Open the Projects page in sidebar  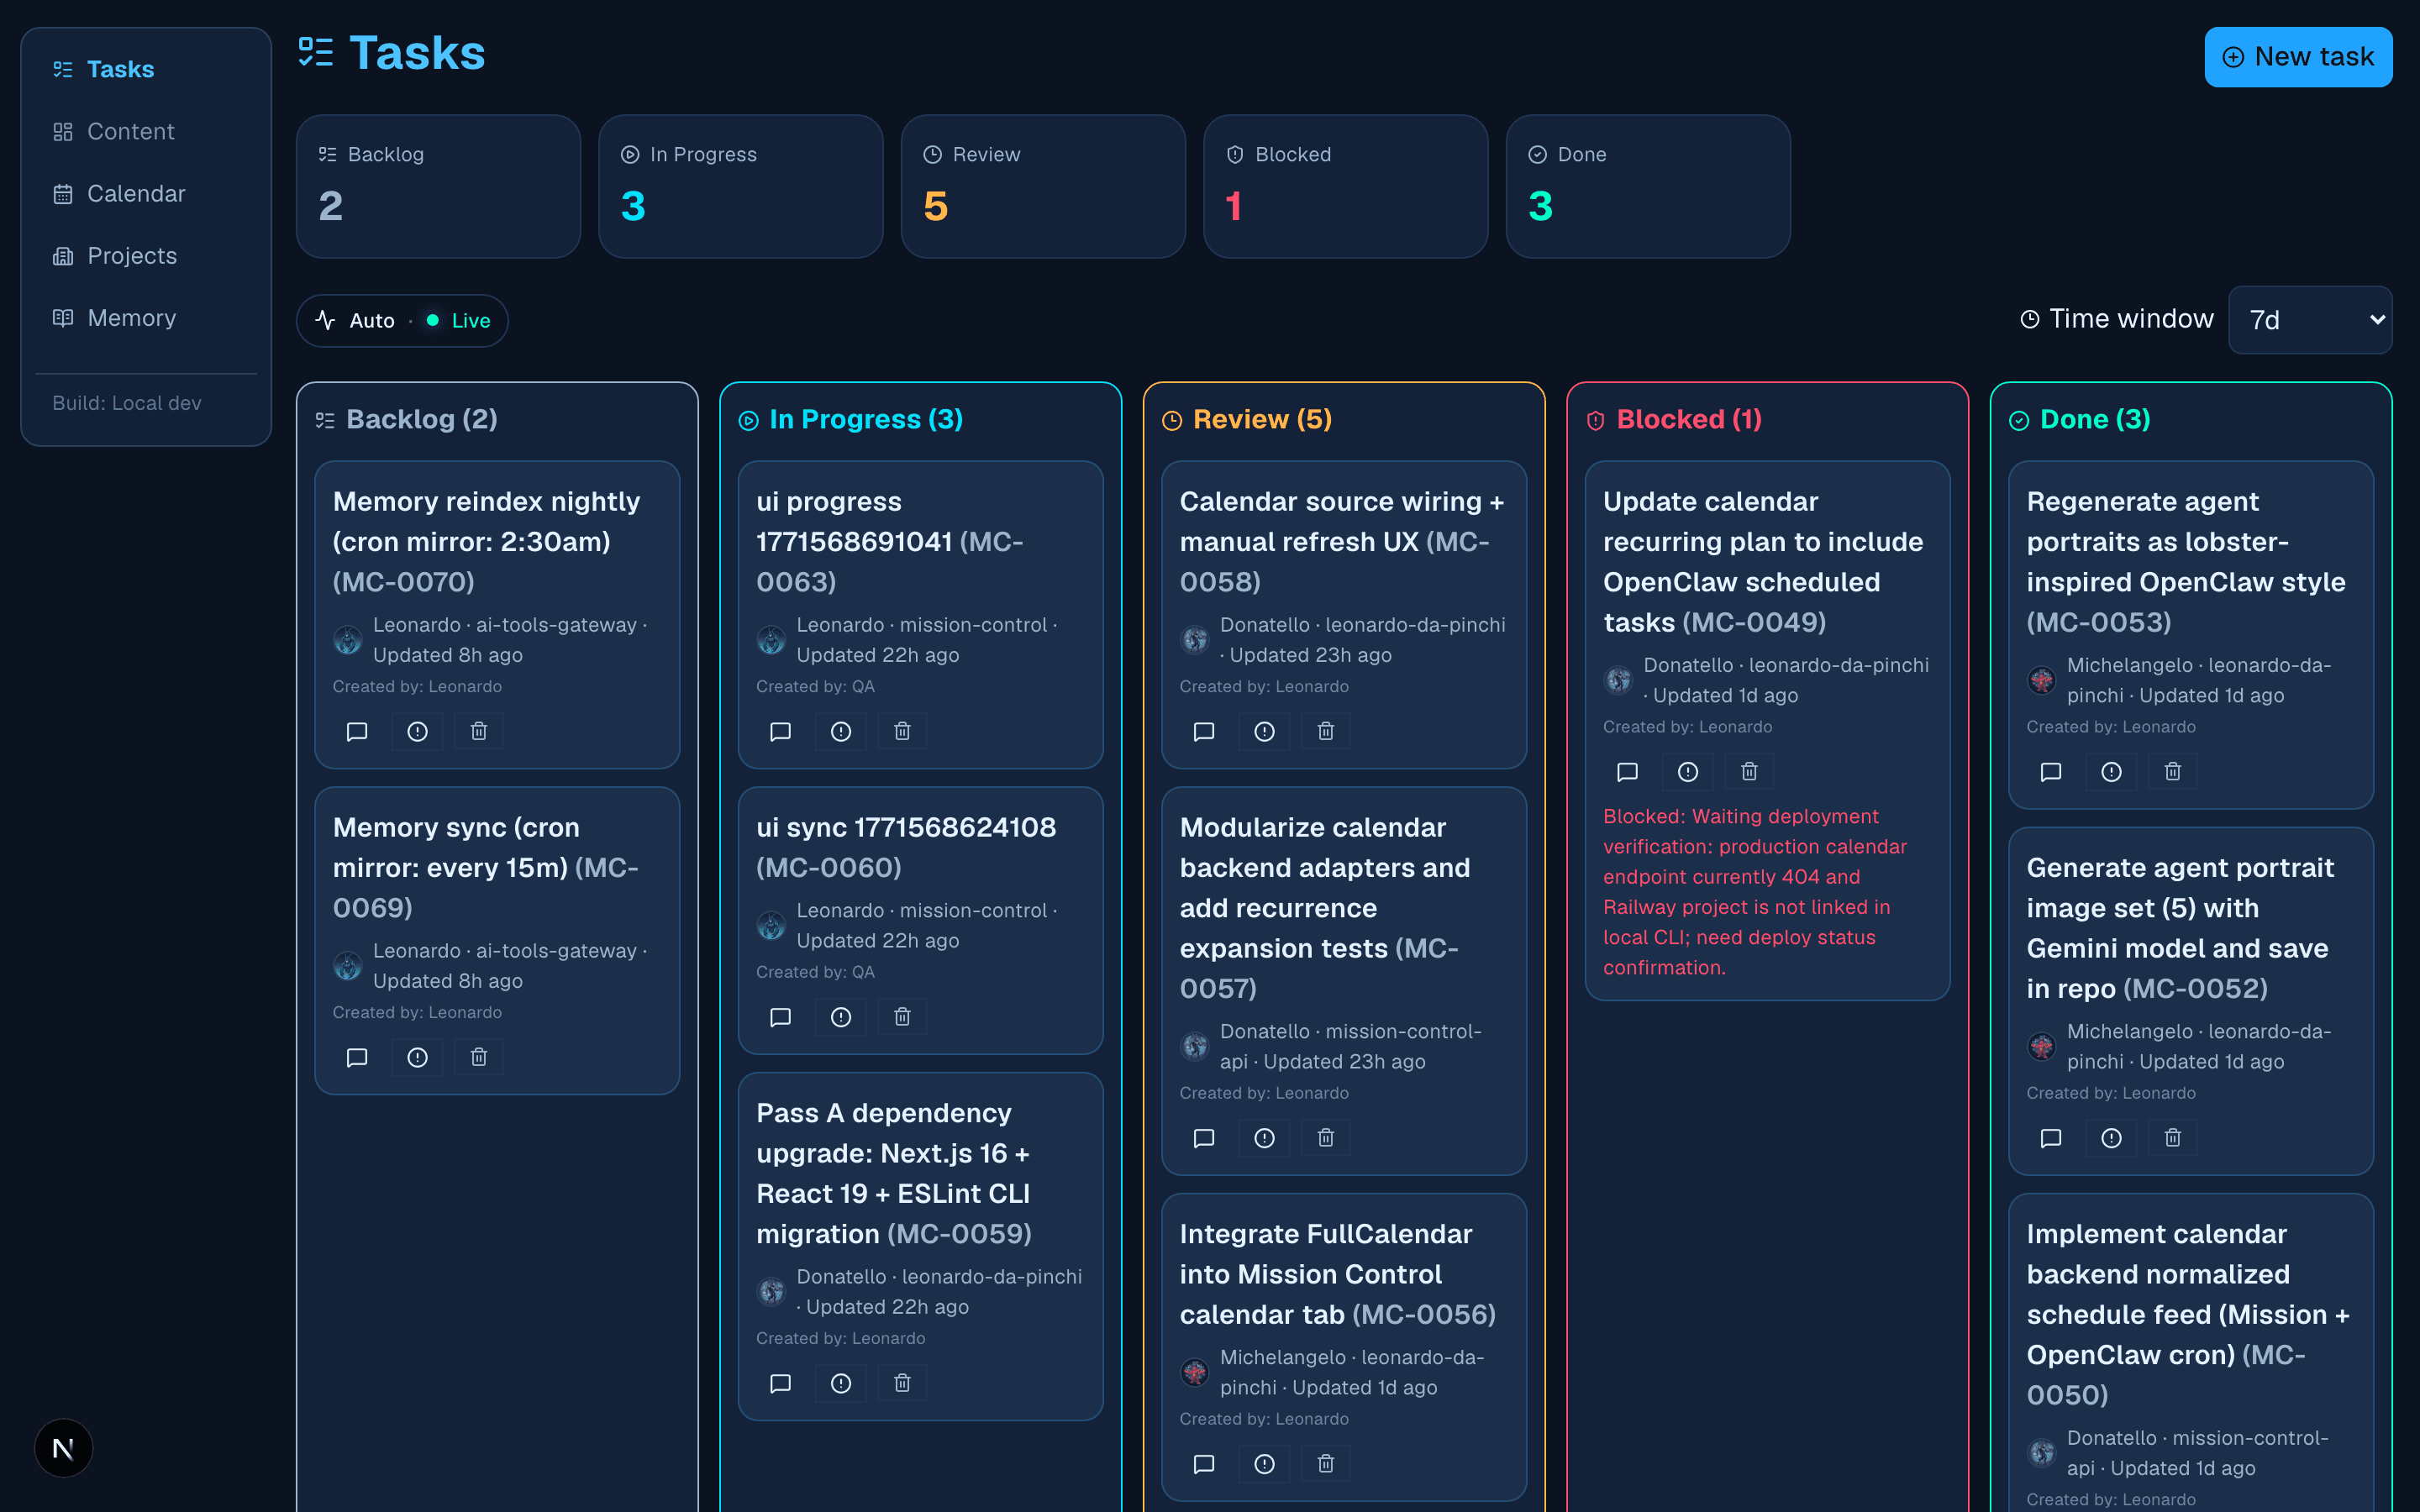[x=131, y=256]
